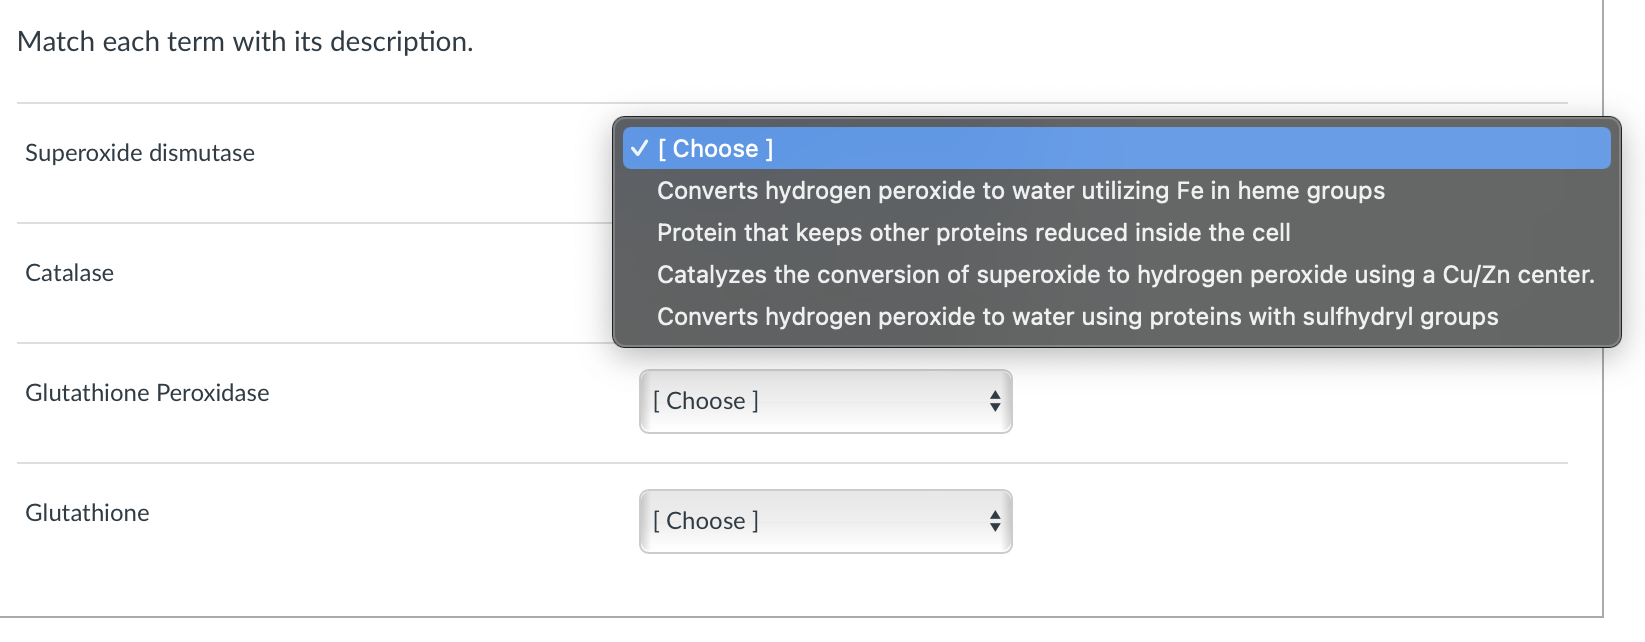Pick the sulfhydryl groups description option
Viewport: 1645px width, 642px height.
pos(1076,316)
